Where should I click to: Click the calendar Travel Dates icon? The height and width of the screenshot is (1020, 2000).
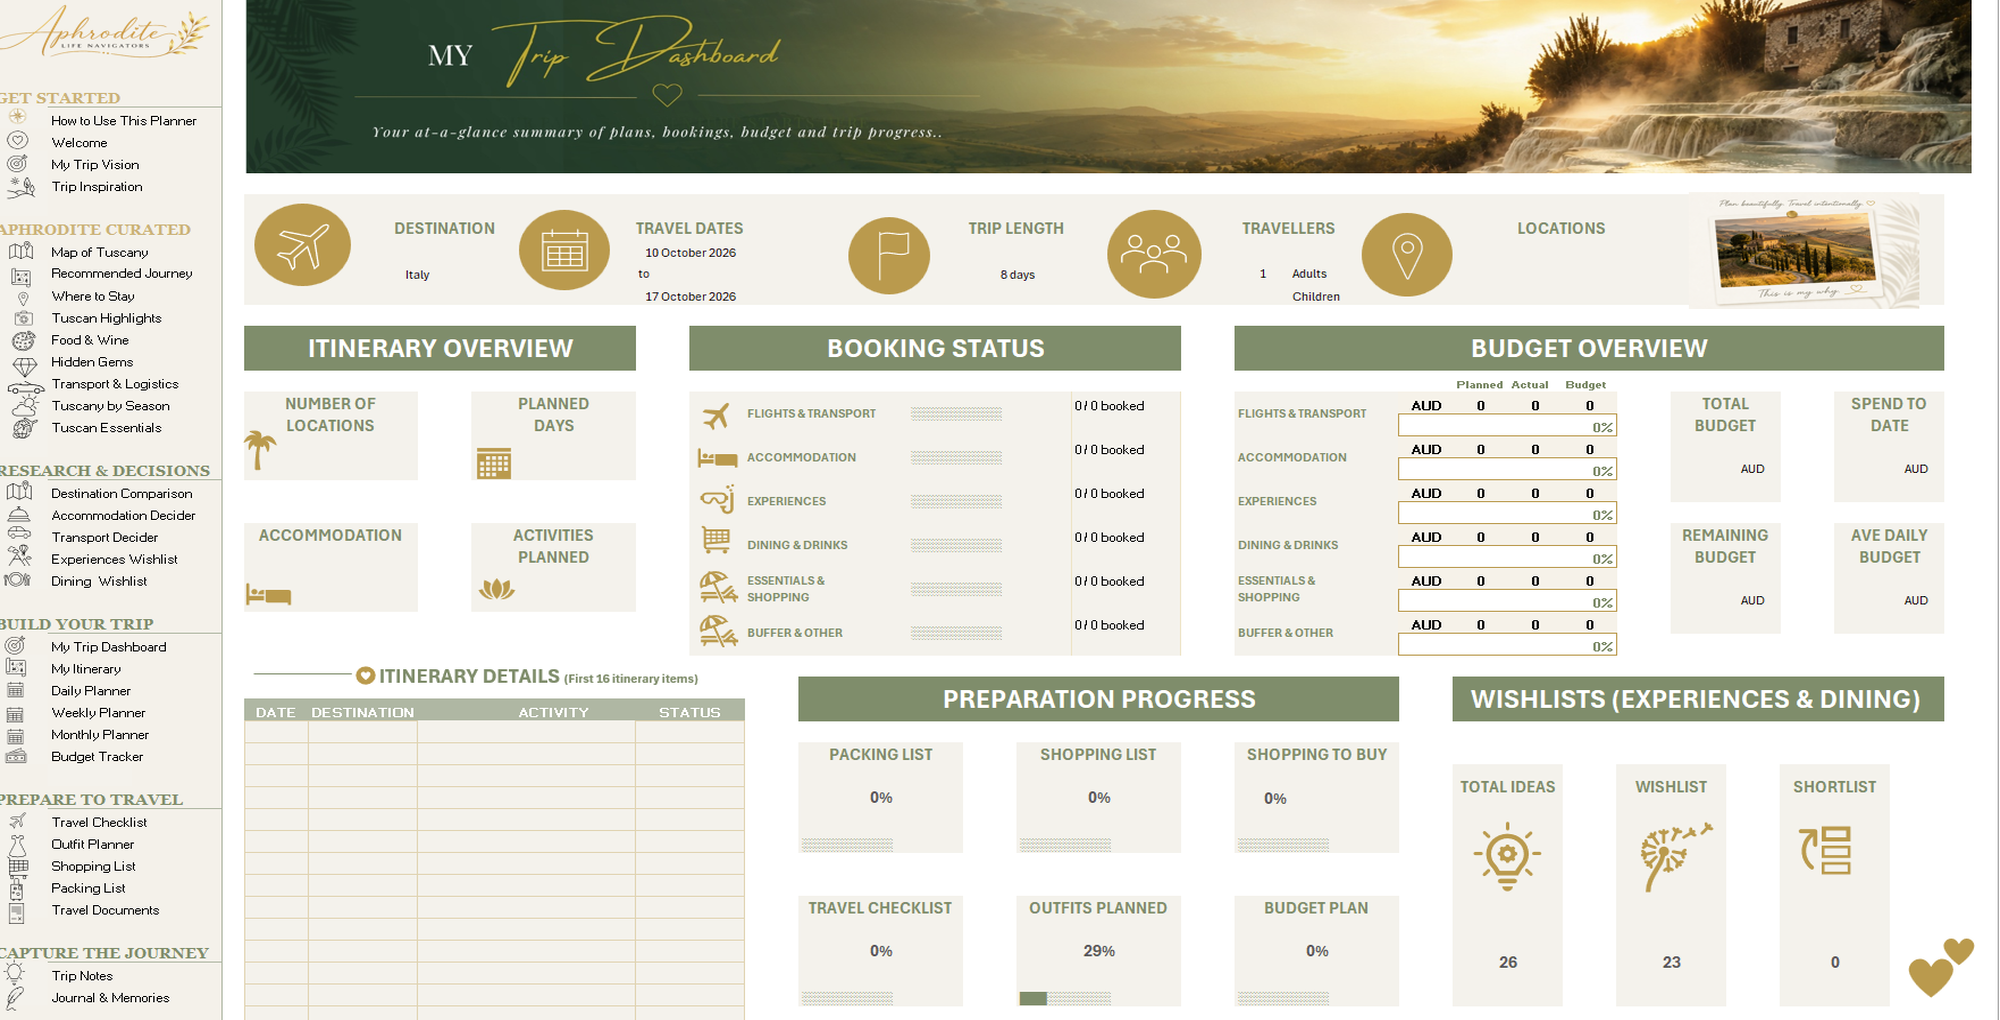[564, 250]
